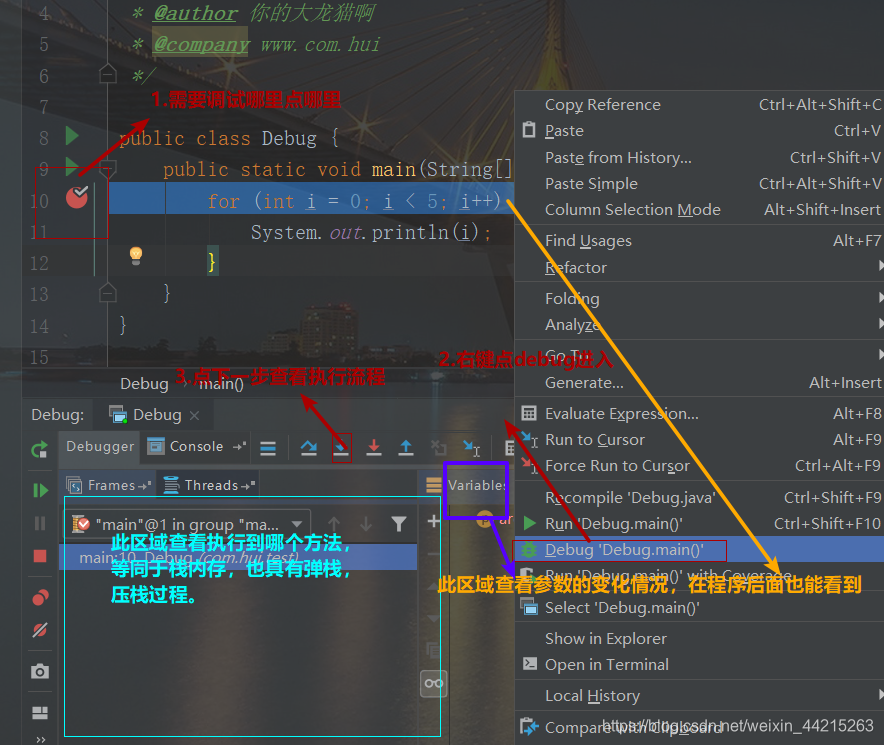Click the Paste clipboard icon in menu
Viewport: 884px width, 745px height.
coord(529,130)
